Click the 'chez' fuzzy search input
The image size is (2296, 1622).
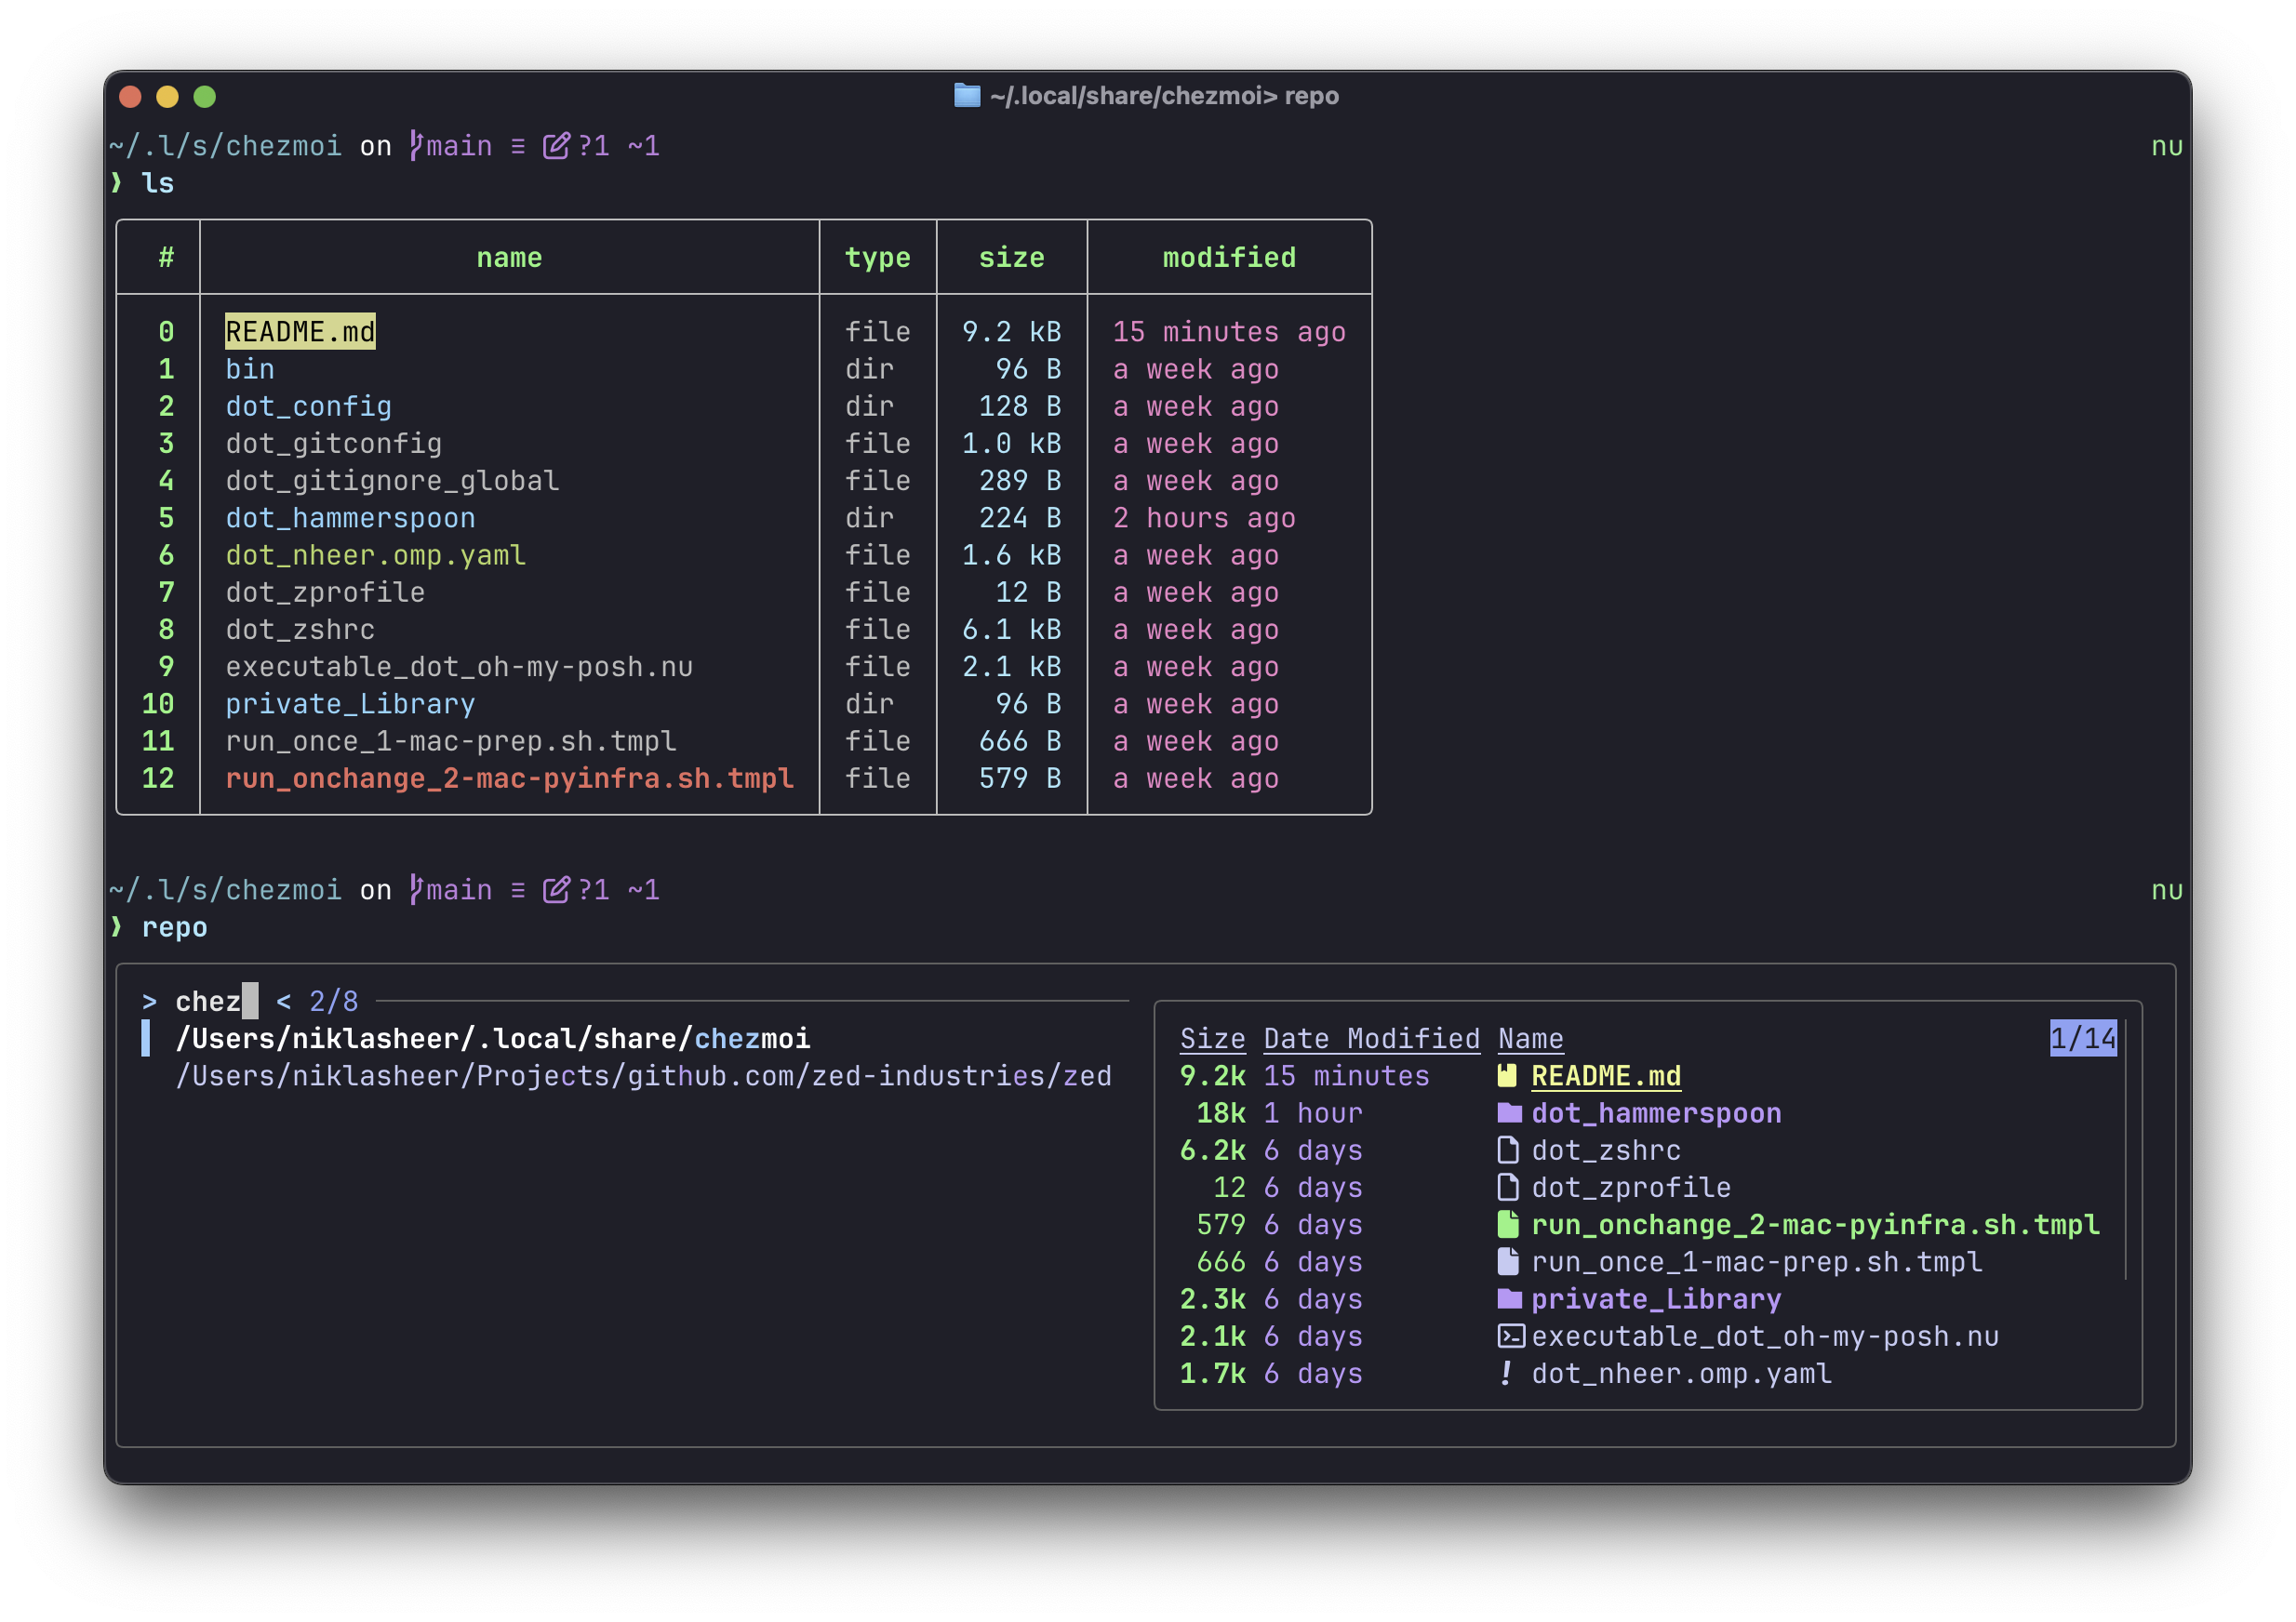208,1001
